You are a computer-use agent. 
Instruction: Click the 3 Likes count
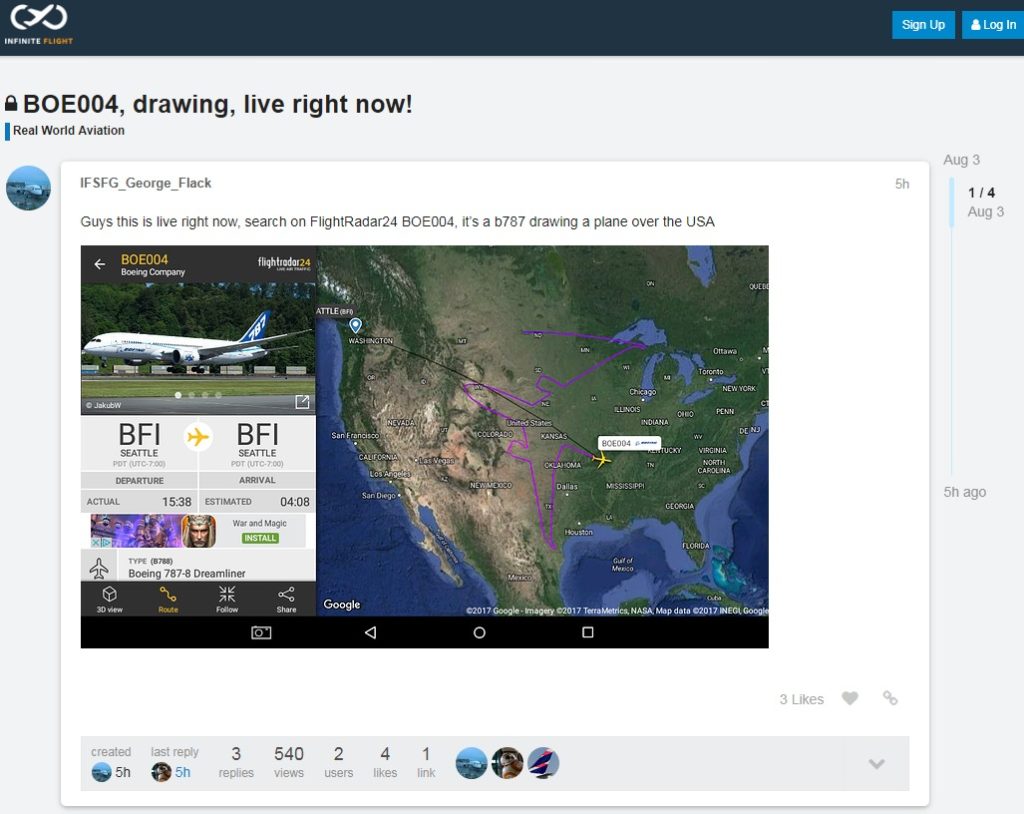tap(801, 699)
